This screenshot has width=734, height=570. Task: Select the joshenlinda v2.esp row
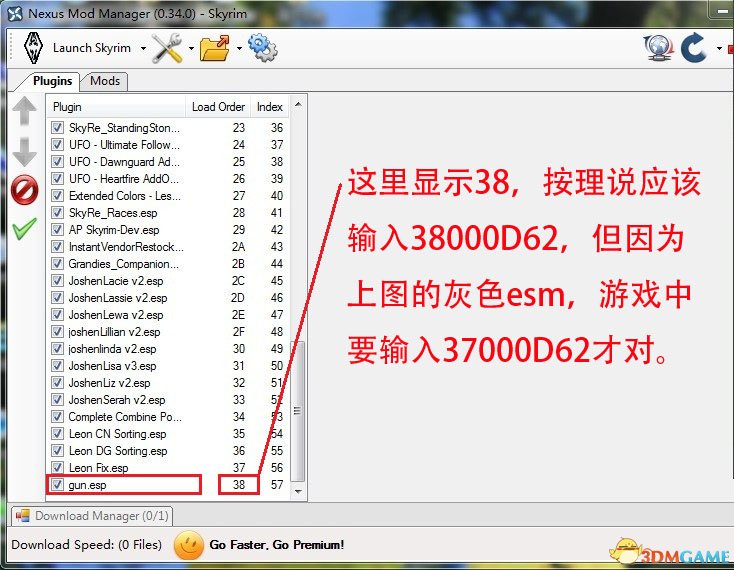click(169, 349)
